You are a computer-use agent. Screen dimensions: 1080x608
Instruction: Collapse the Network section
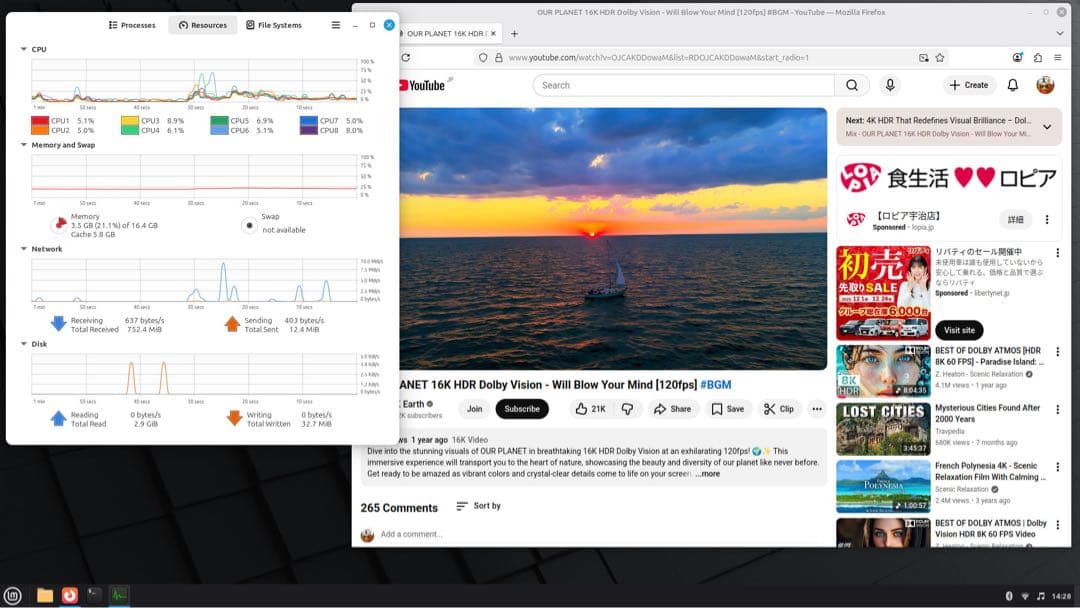tap(24, 249)
